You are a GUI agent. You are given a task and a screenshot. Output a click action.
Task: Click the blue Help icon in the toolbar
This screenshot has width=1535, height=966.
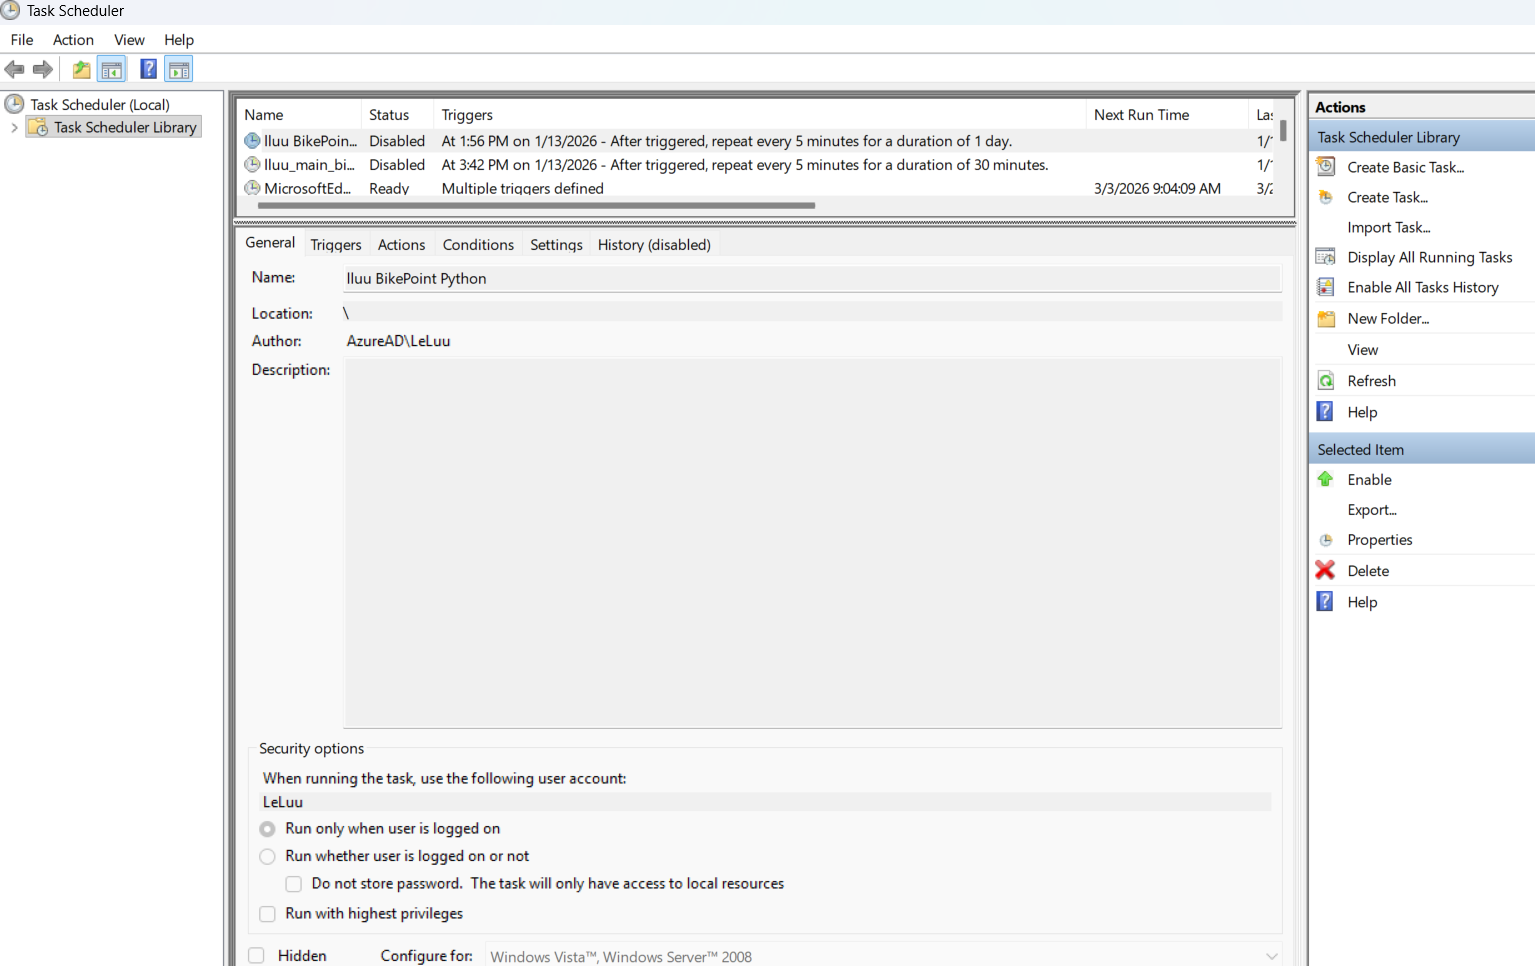[148, 69]
